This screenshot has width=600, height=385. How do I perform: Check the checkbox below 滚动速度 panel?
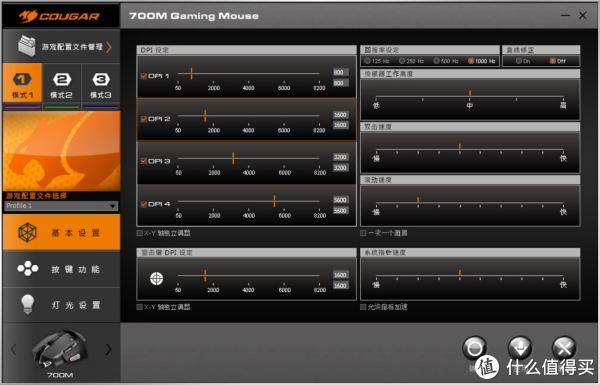point(363,233)
